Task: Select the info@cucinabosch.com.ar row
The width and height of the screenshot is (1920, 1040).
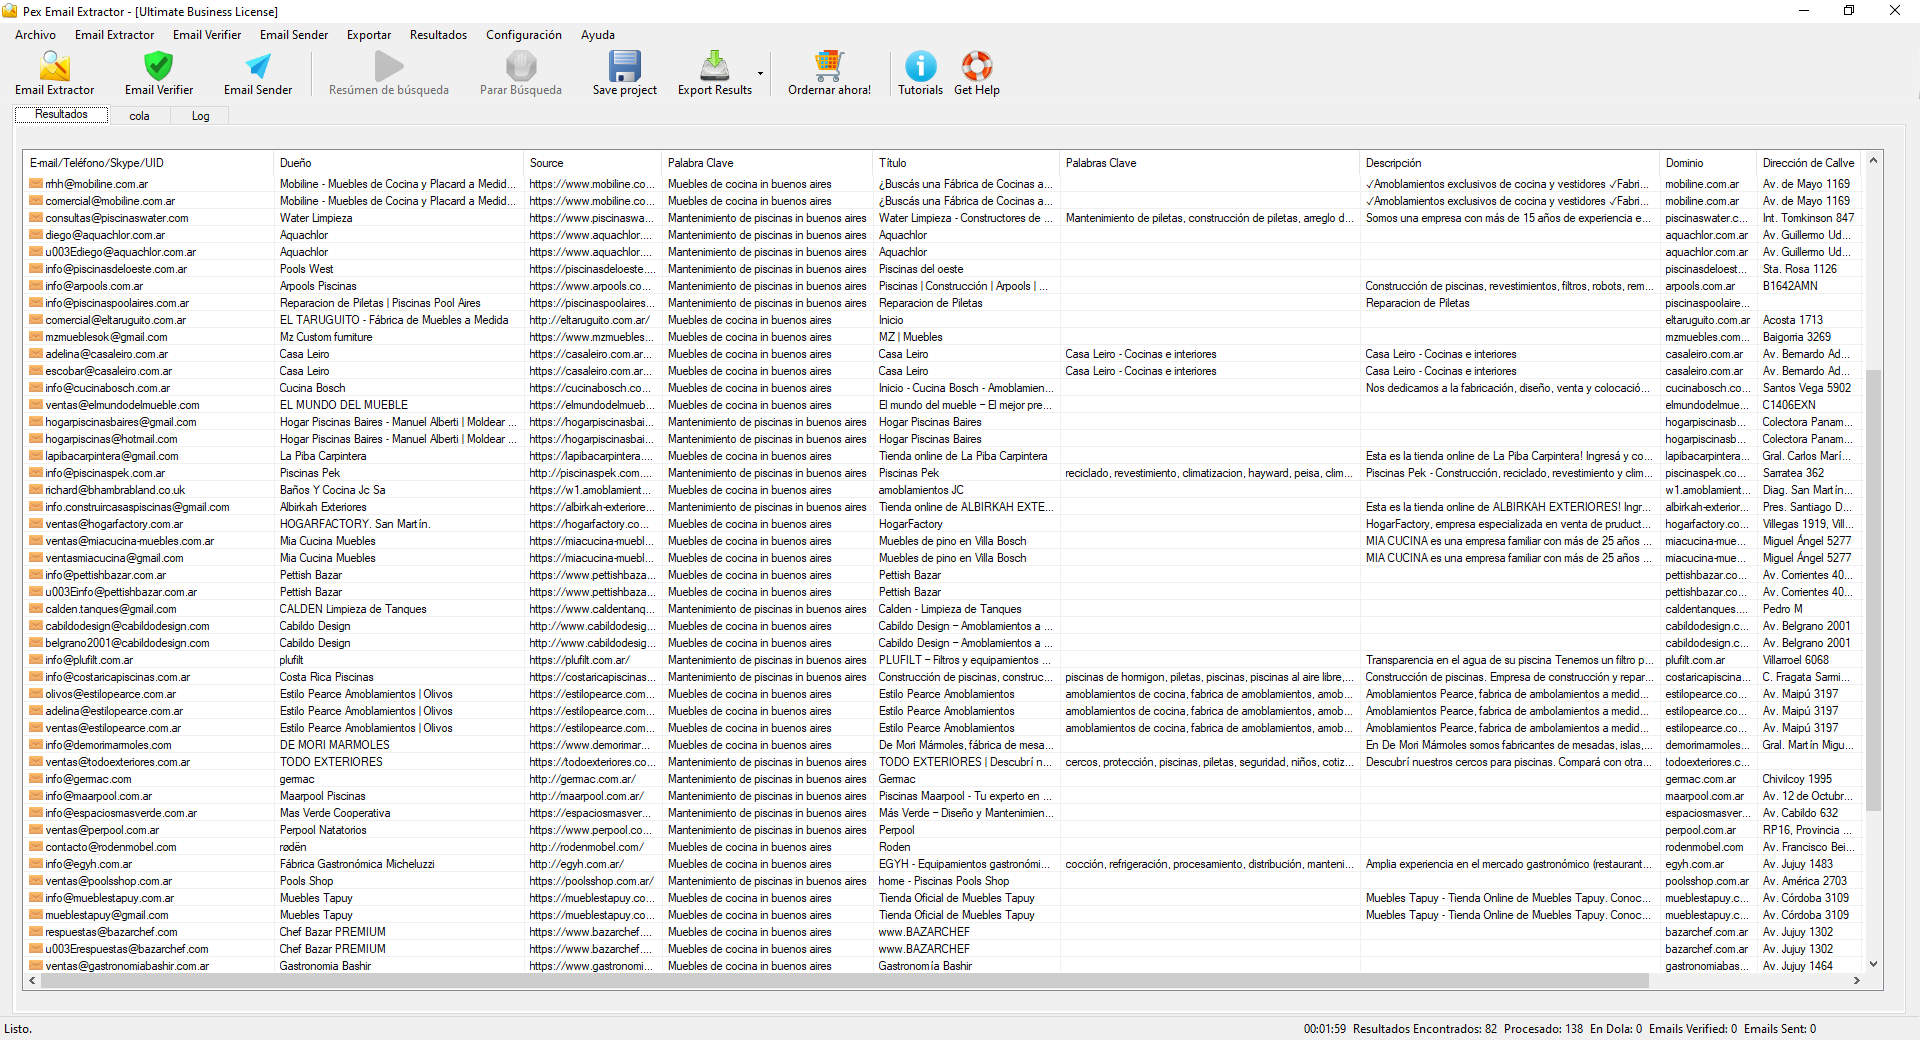Action: point(107,388)
